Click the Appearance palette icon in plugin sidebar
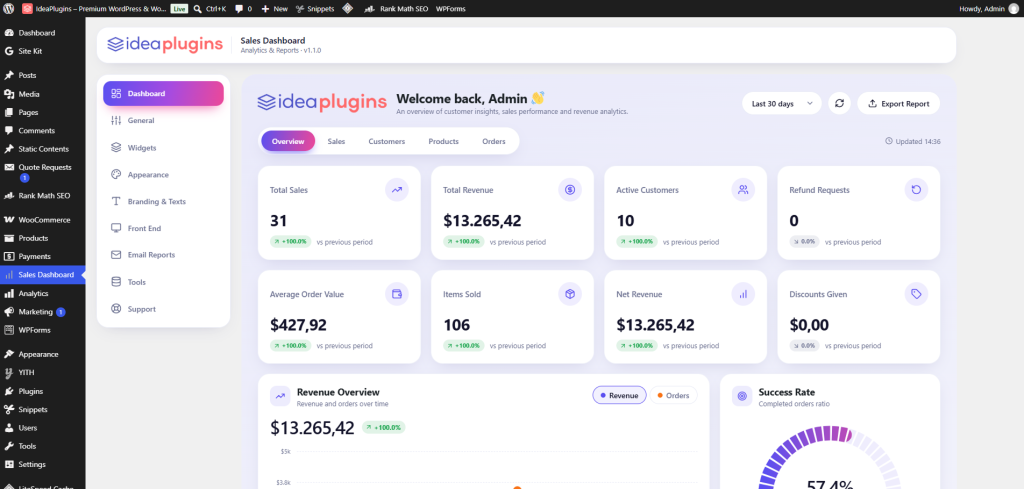This screenshot has height=489, width=1024. 116,174
